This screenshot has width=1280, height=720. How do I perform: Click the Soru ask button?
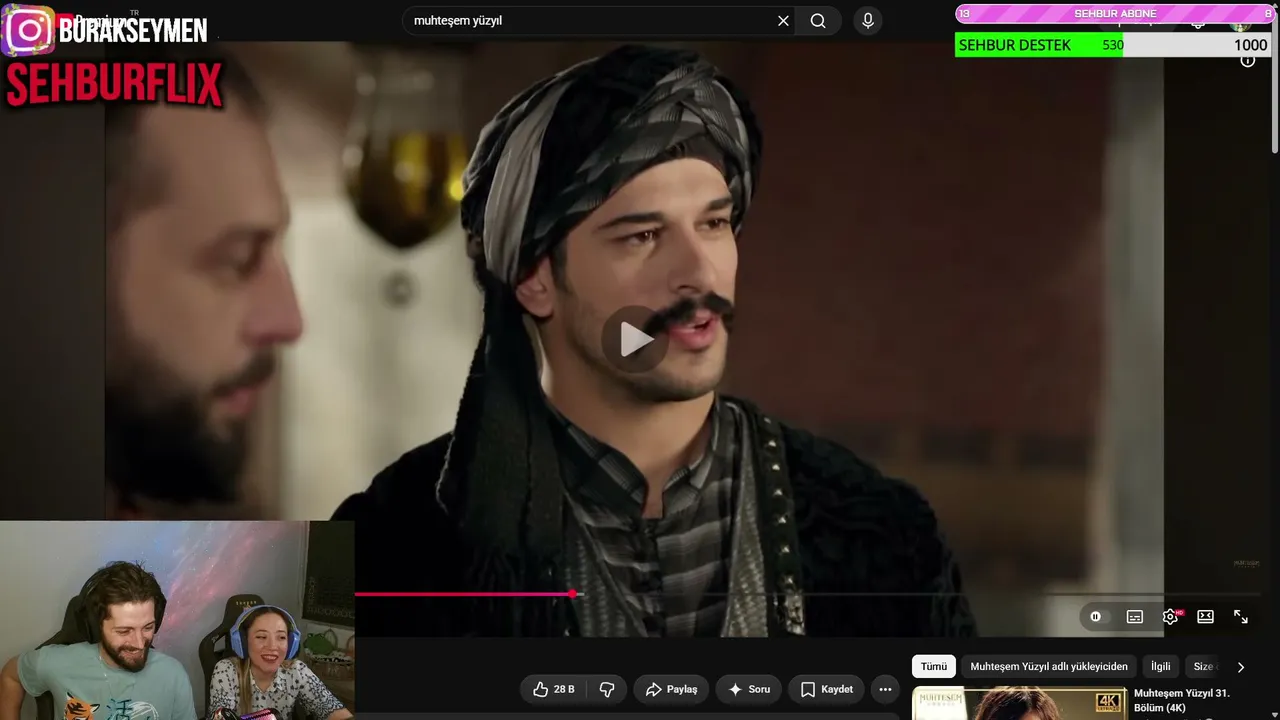749,689
